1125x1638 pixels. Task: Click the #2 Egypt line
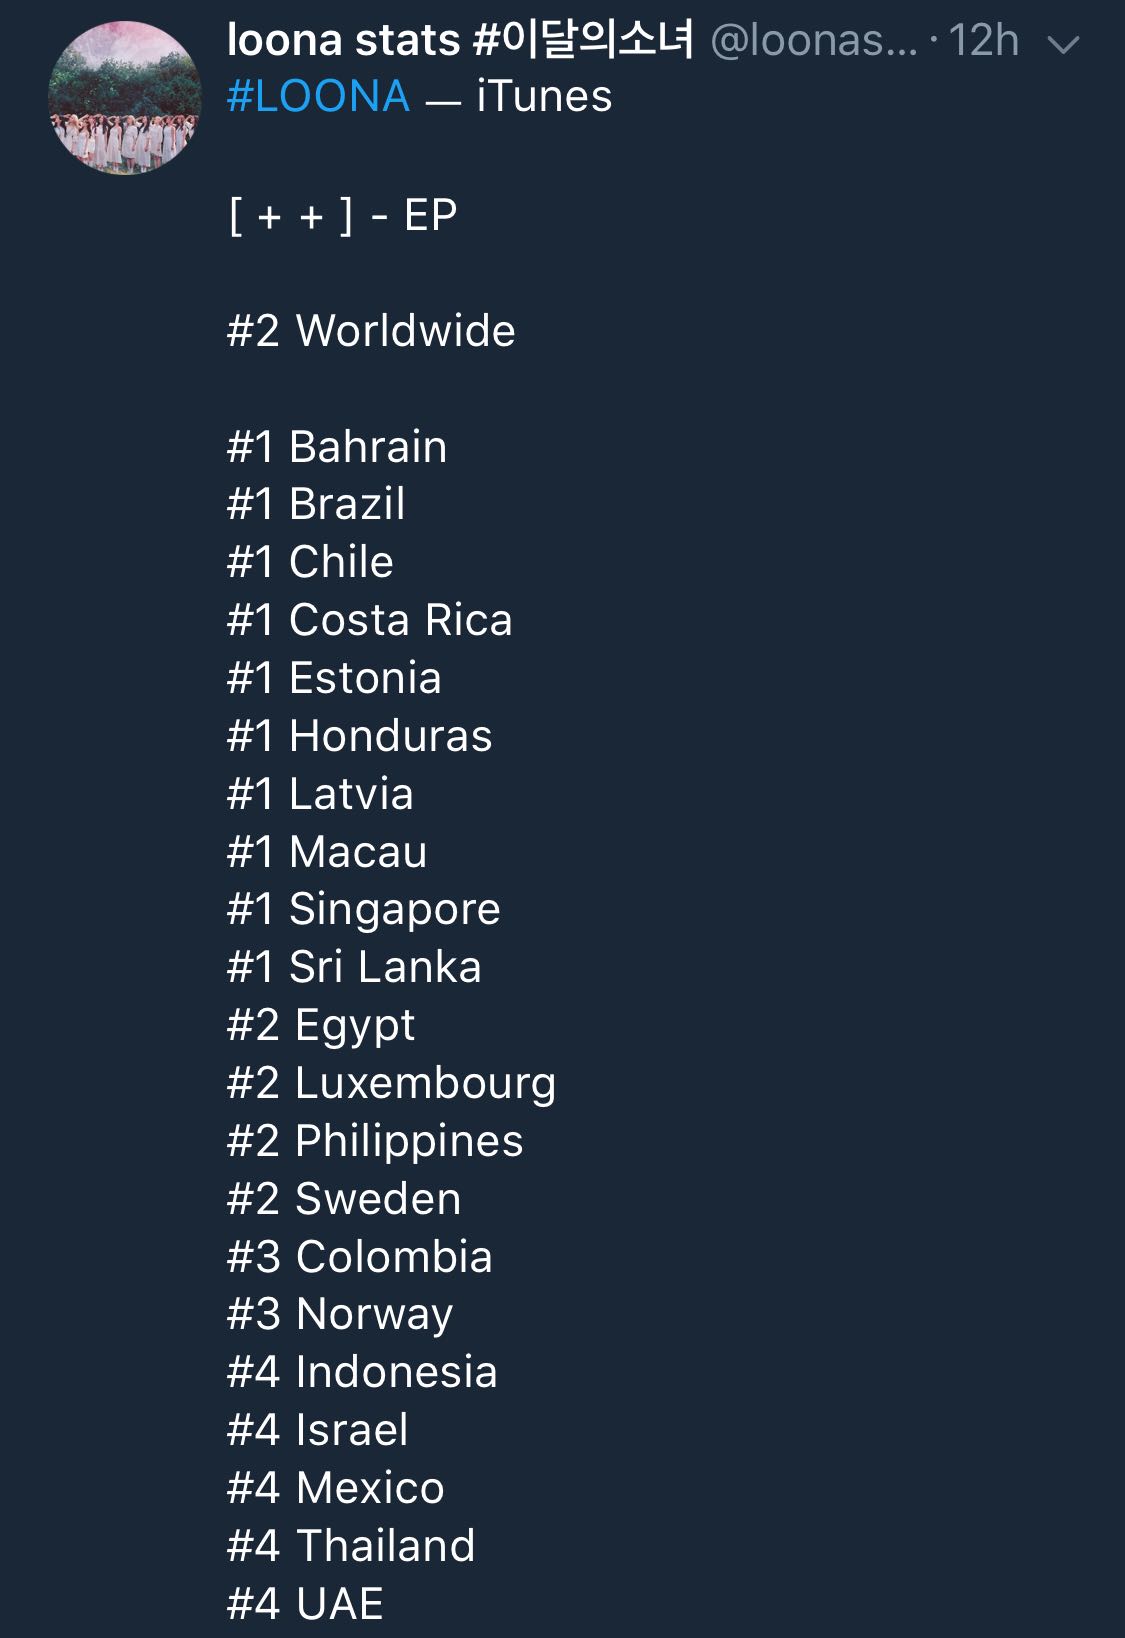tap(320, 1025)
